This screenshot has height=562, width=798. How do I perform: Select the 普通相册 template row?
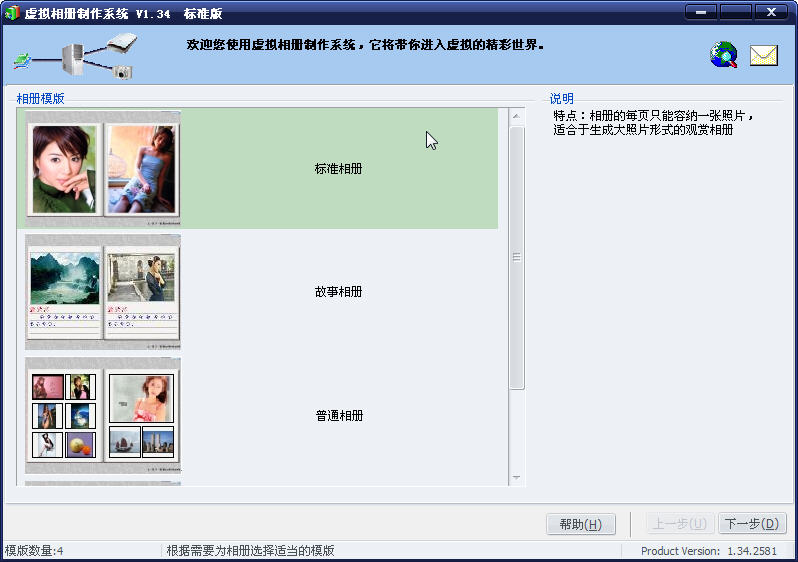[258, 415]
